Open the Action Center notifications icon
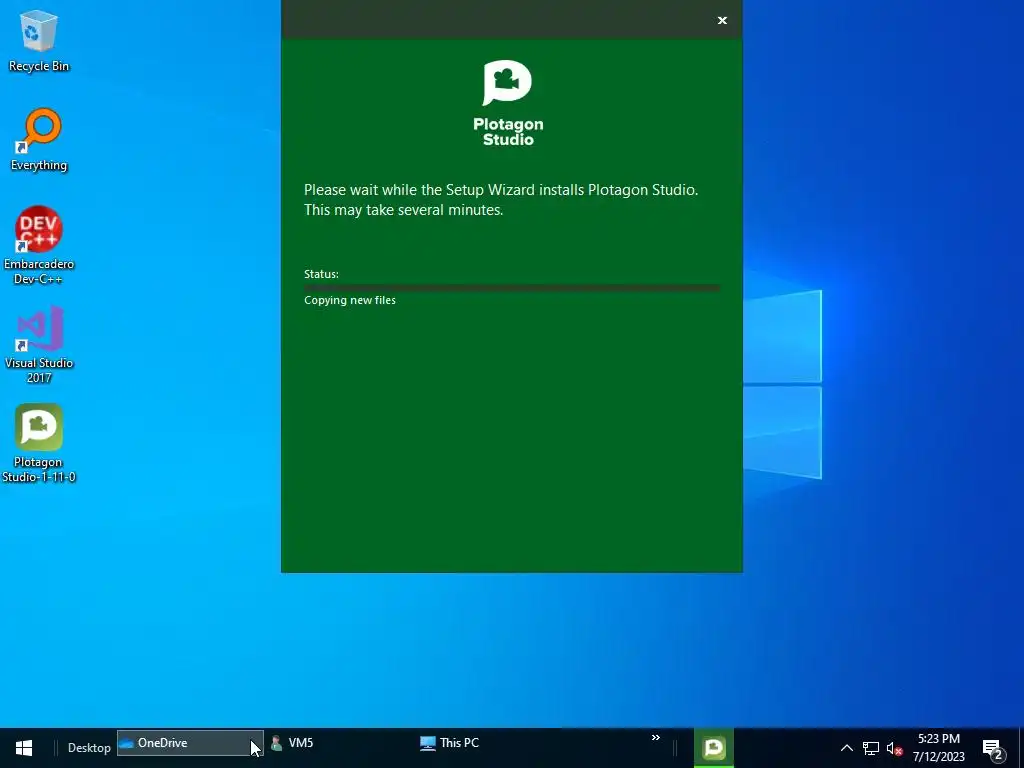The image size is (1024, 768). [993, 748]
